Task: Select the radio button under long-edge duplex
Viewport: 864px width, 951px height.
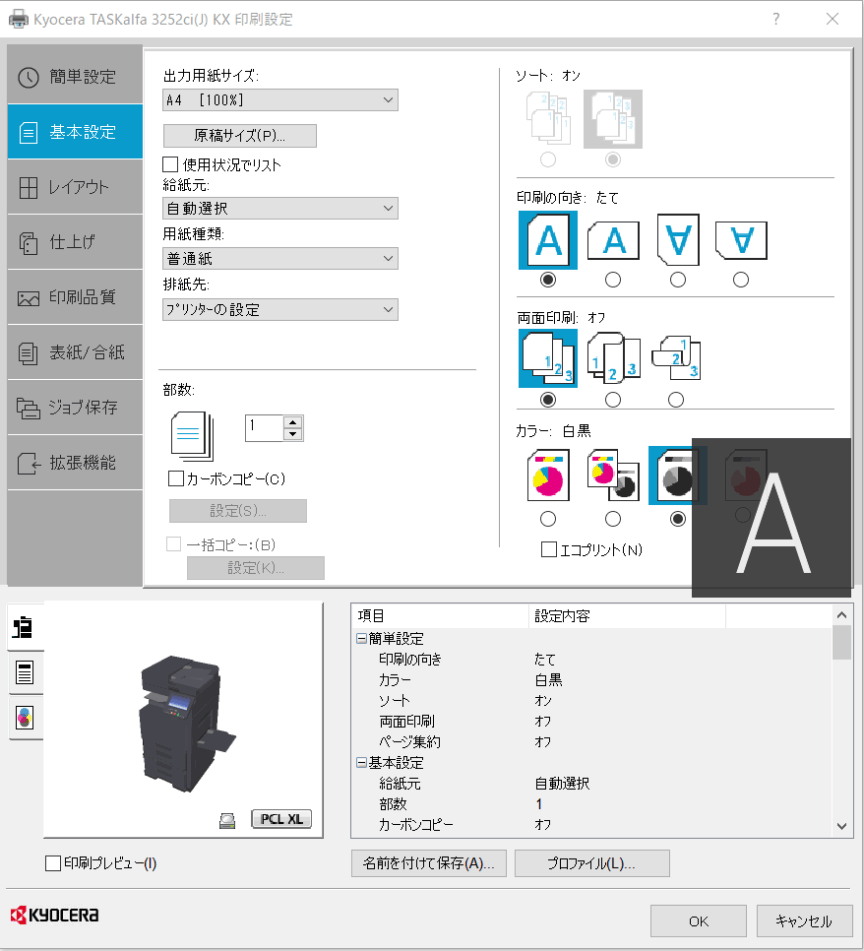Action: [x=613, y=400]
